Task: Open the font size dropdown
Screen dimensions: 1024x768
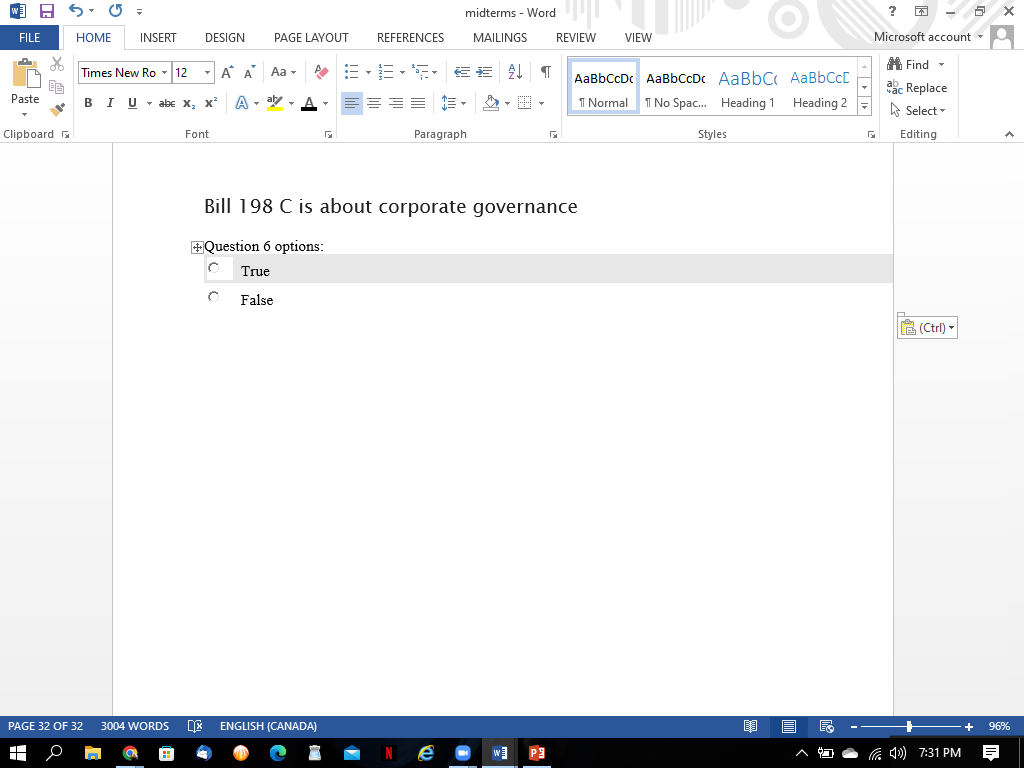Action: point(206,72)
